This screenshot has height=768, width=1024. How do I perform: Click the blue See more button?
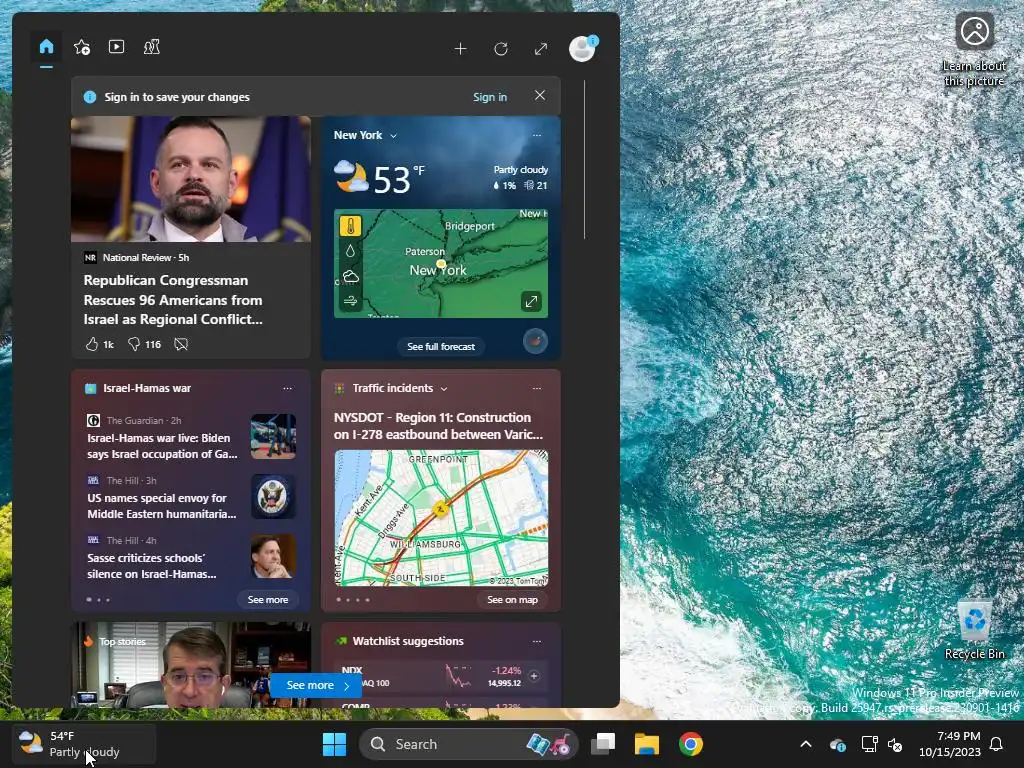tap(317, 685)
